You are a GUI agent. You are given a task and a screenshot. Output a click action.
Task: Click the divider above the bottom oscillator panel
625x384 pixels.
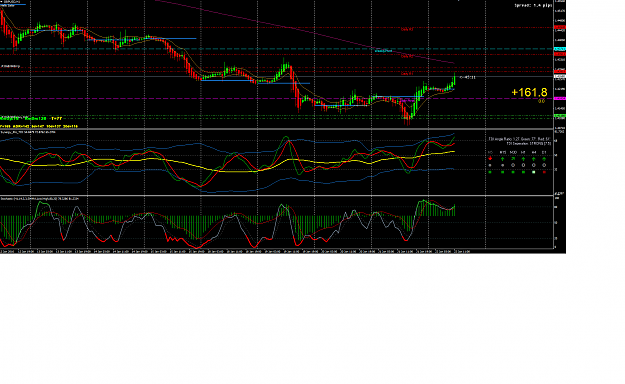[277, 195]
